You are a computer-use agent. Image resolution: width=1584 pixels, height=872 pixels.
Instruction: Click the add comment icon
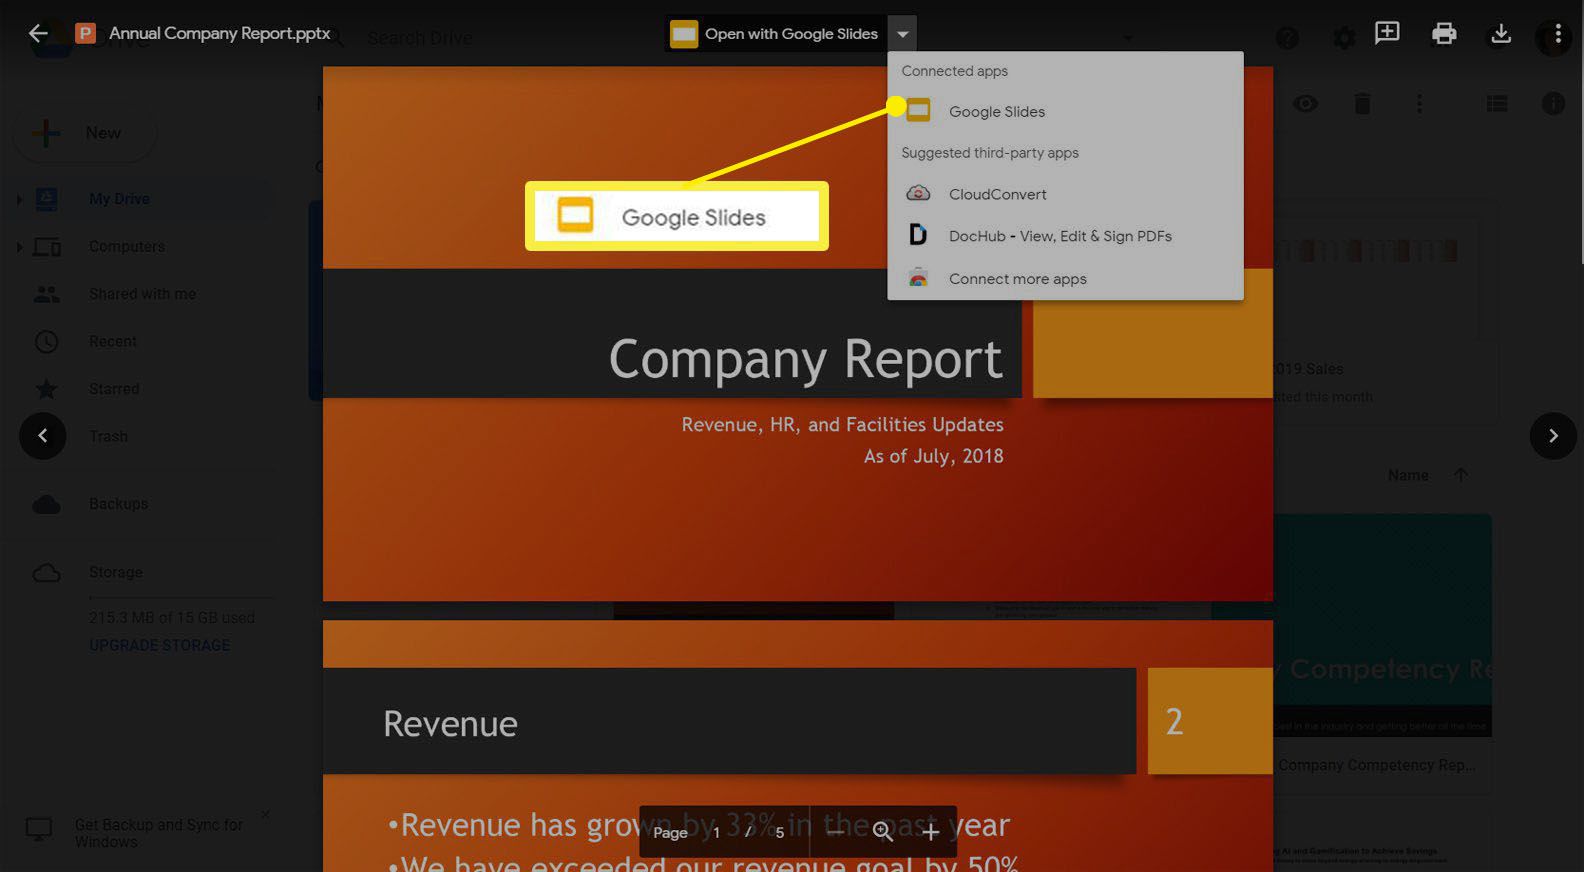click(1387, 33)
